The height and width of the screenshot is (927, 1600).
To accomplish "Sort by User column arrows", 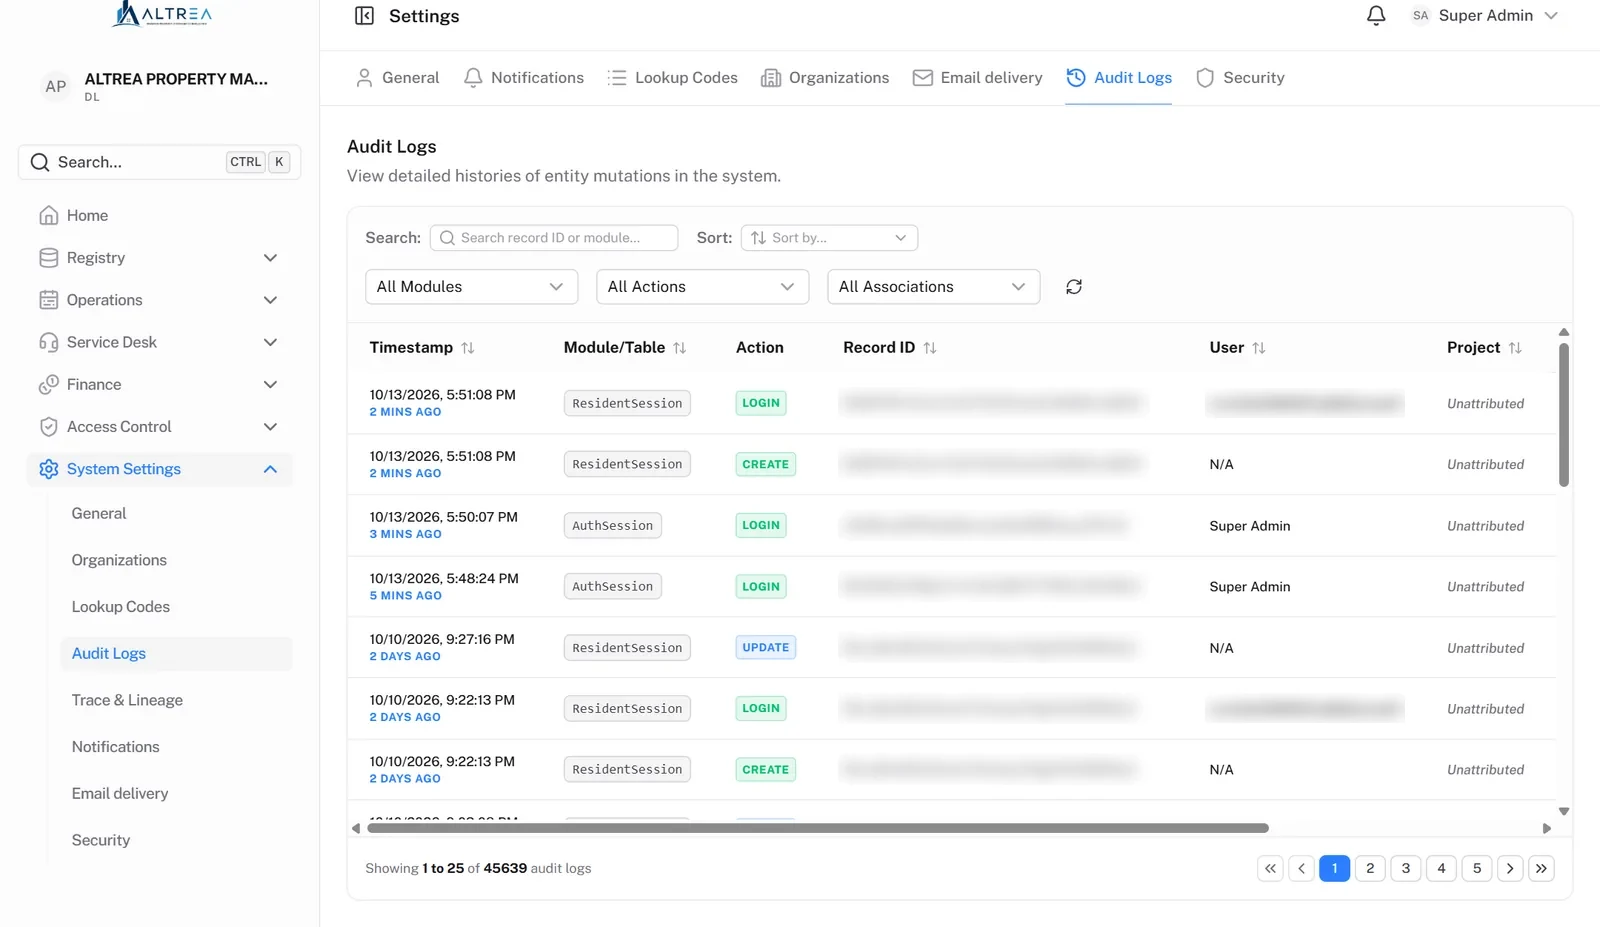I will [1259, 348].
